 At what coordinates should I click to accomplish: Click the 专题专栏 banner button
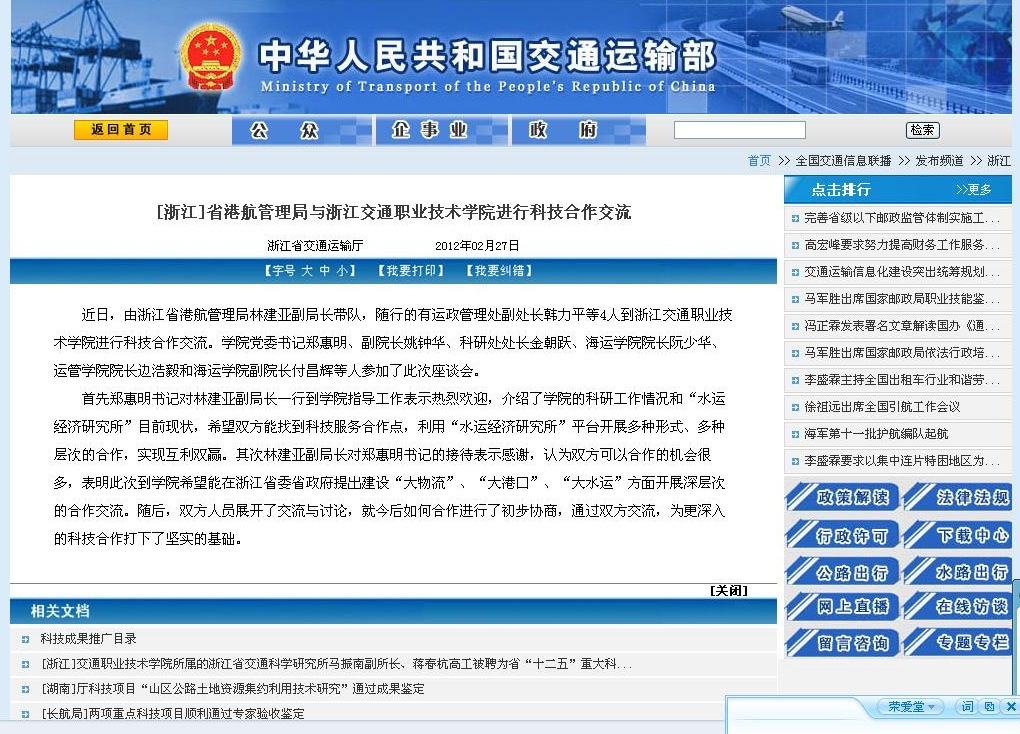[x=957, y=643]
